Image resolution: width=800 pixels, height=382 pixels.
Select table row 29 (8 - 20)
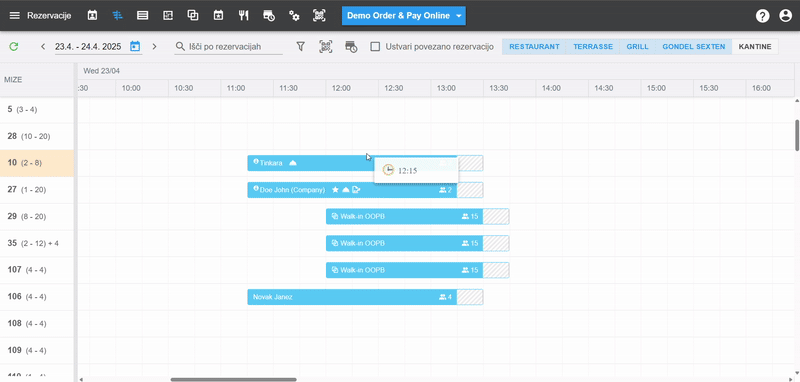(37, 216)
